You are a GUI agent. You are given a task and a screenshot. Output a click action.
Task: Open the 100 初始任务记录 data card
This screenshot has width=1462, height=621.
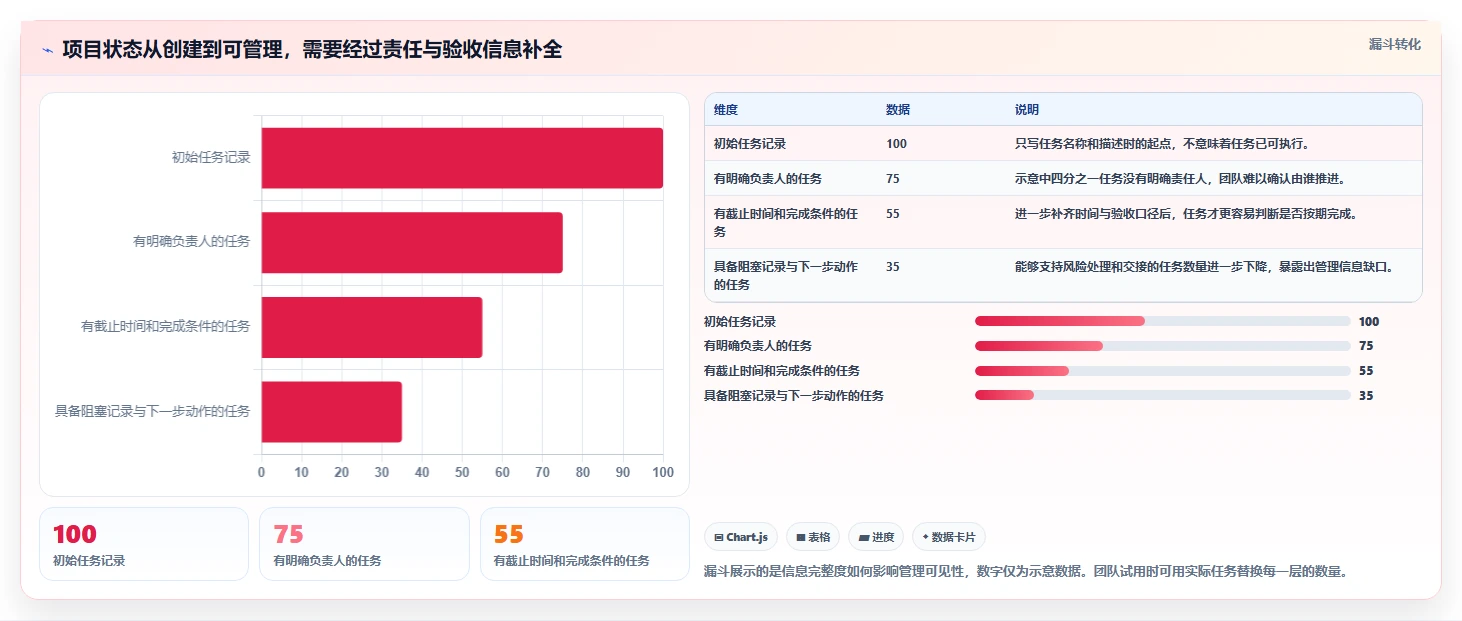point(144,544)
